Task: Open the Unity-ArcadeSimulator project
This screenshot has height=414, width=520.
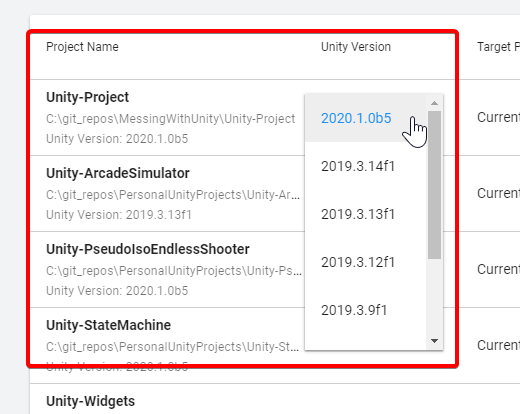Action: (118, 173)
